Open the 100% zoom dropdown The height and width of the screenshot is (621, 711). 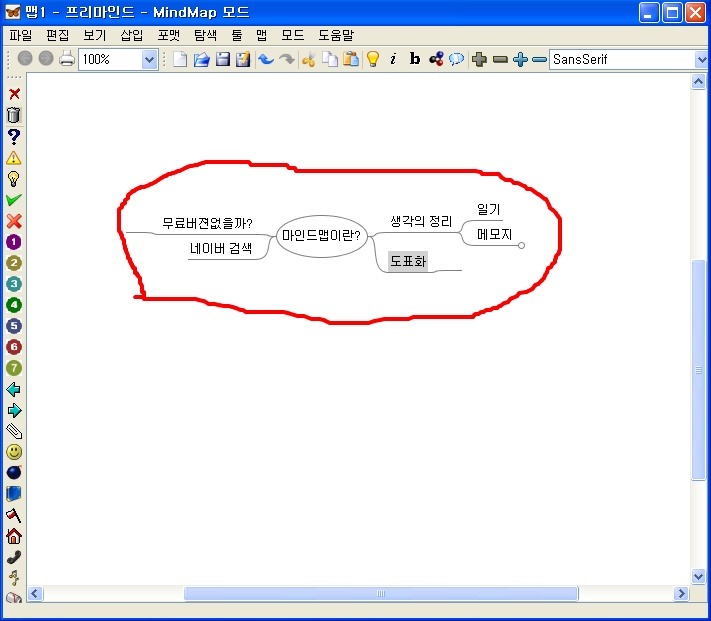point(150,59)
